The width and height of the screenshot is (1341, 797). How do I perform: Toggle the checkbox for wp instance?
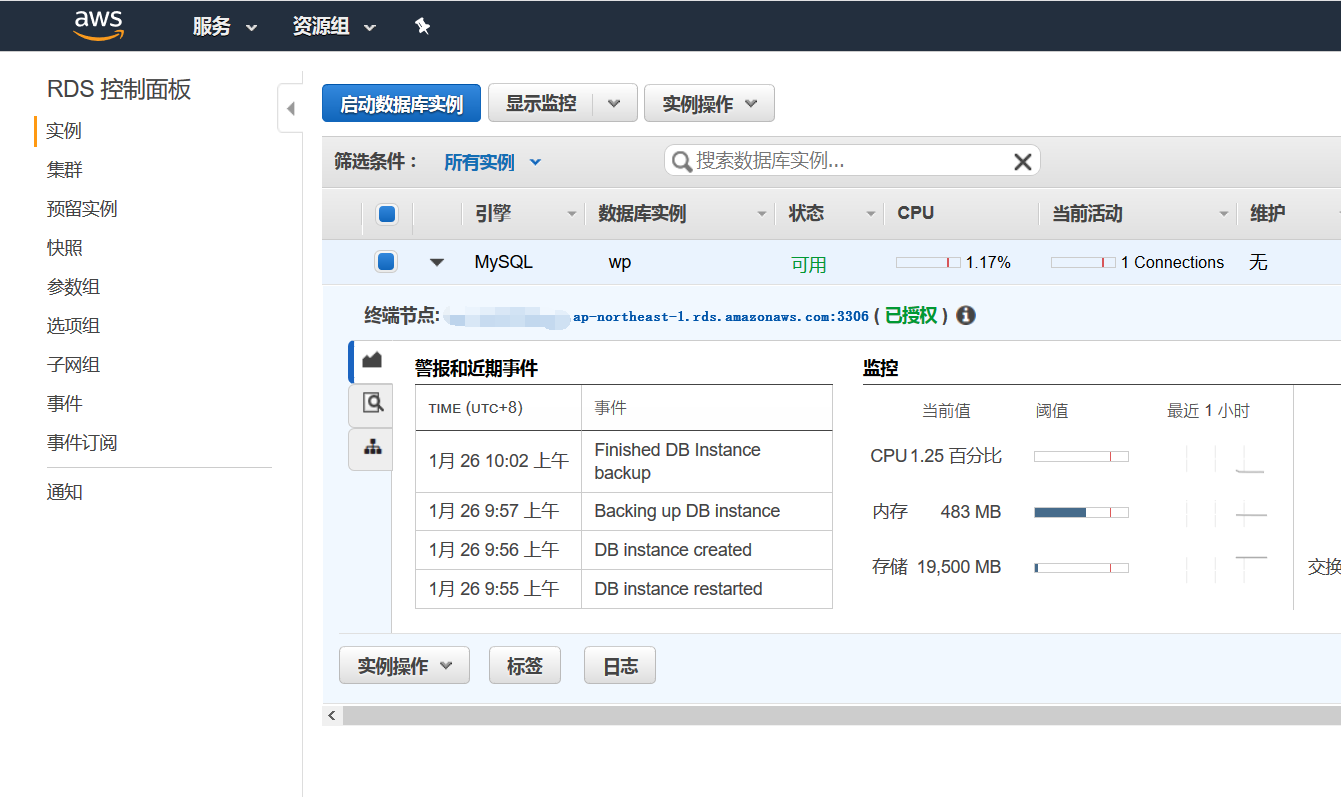(386, 262)
